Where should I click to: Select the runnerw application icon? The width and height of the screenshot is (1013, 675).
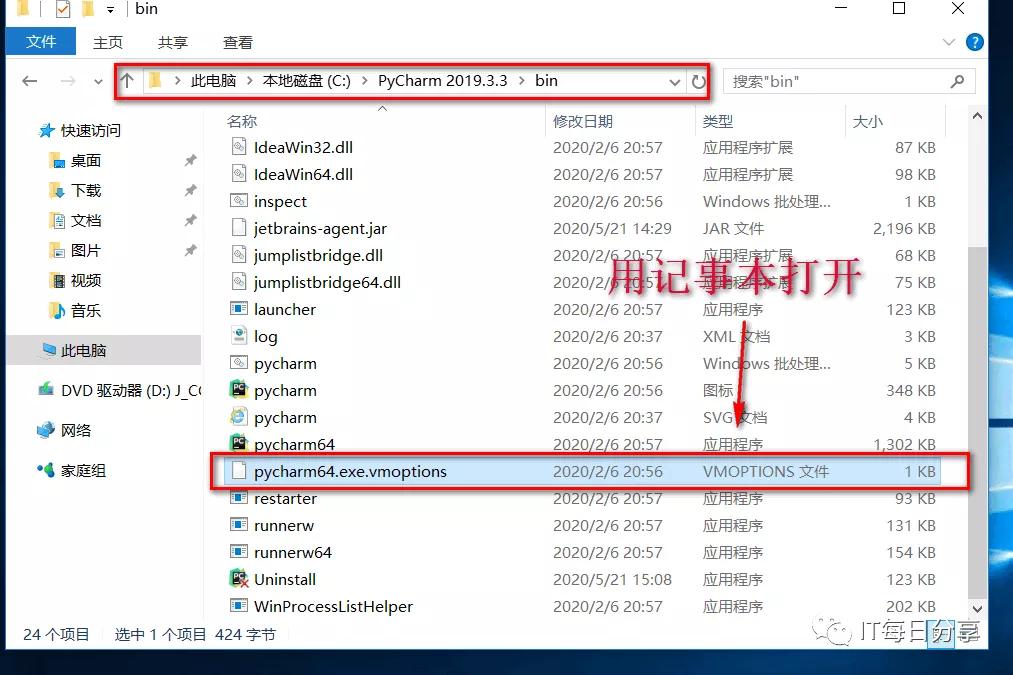tap(239, 524)
